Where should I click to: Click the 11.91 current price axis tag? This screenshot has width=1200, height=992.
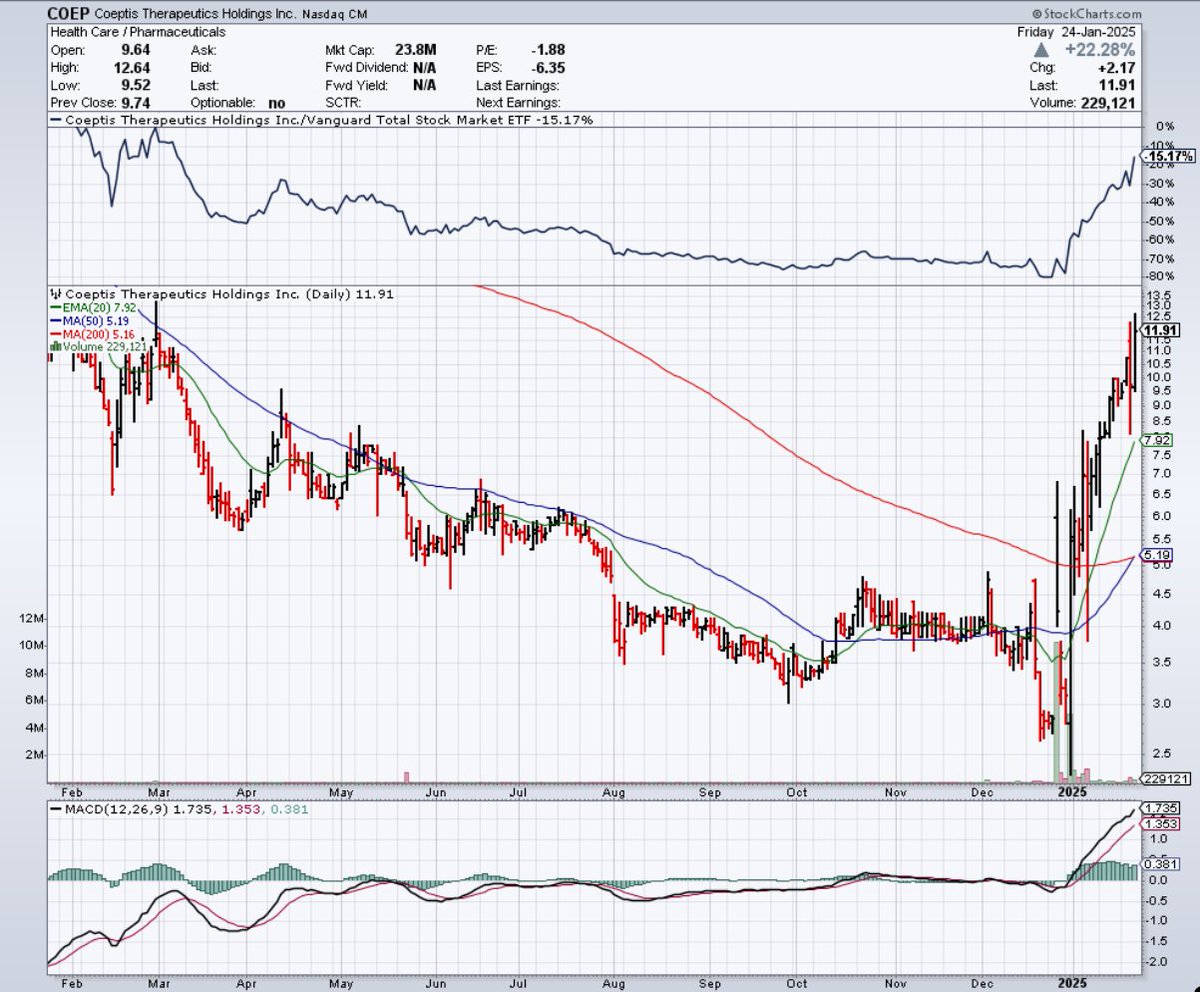tap(1161, 331)
